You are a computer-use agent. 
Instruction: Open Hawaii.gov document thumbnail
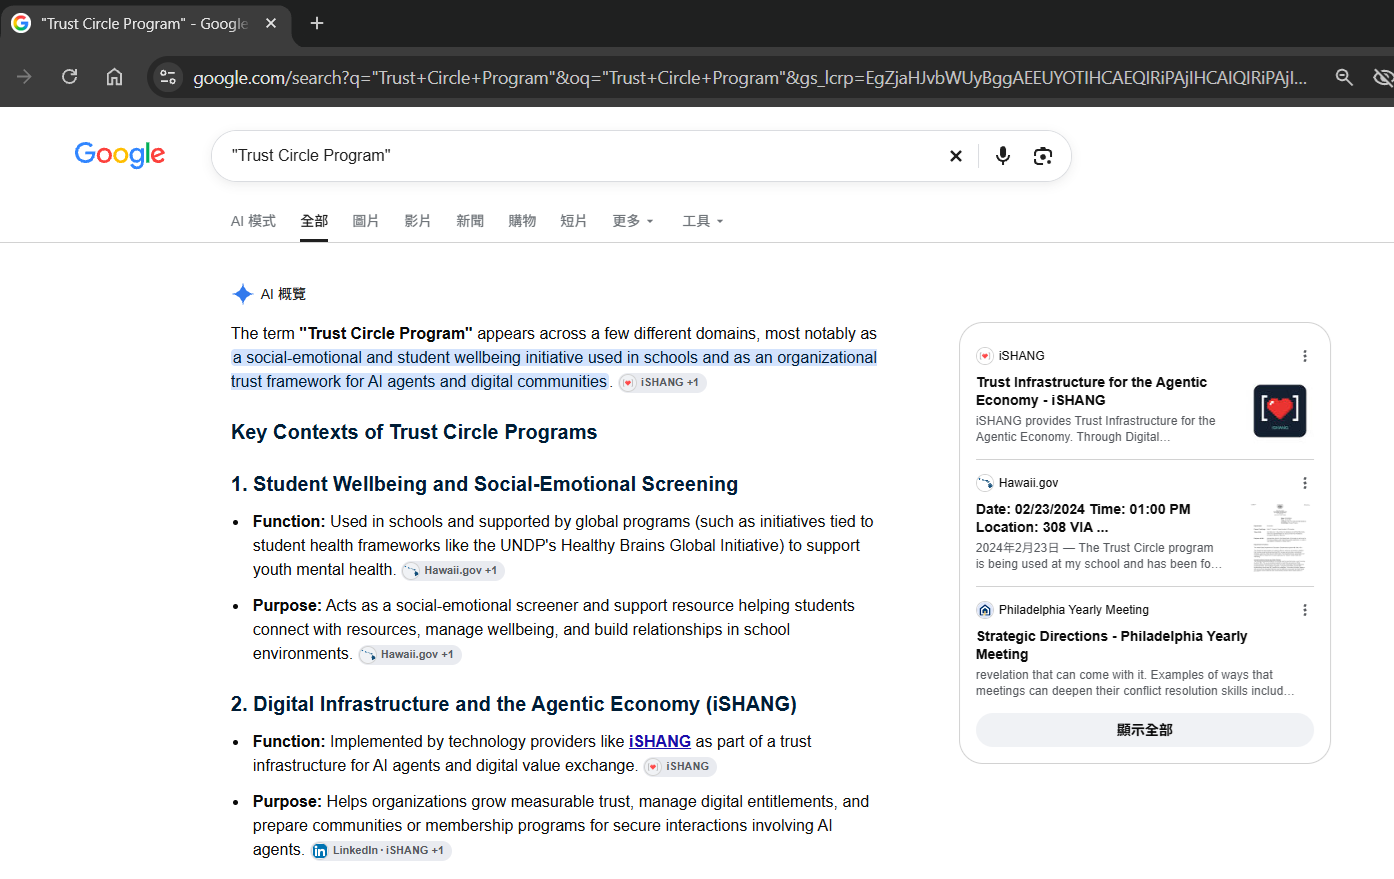1279,537
